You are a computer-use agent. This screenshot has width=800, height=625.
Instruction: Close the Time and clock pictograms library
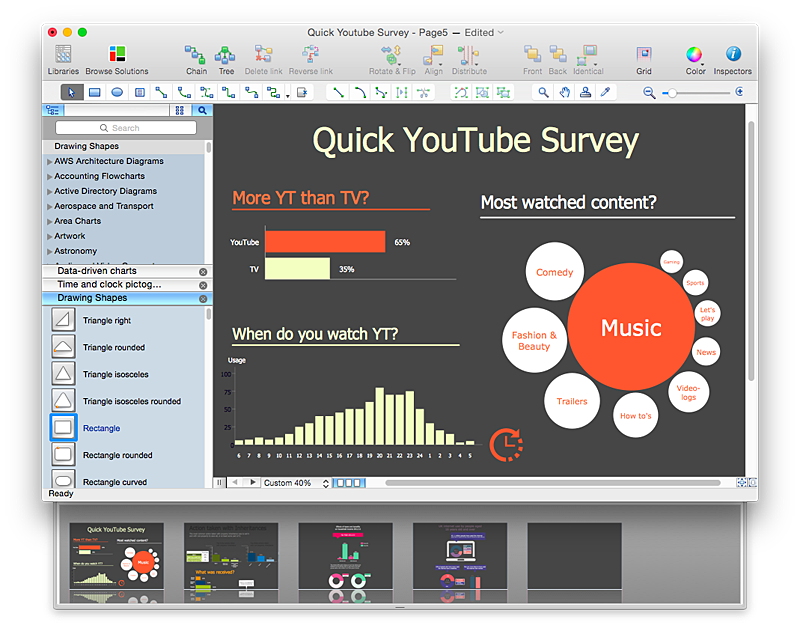pos(203,285)
